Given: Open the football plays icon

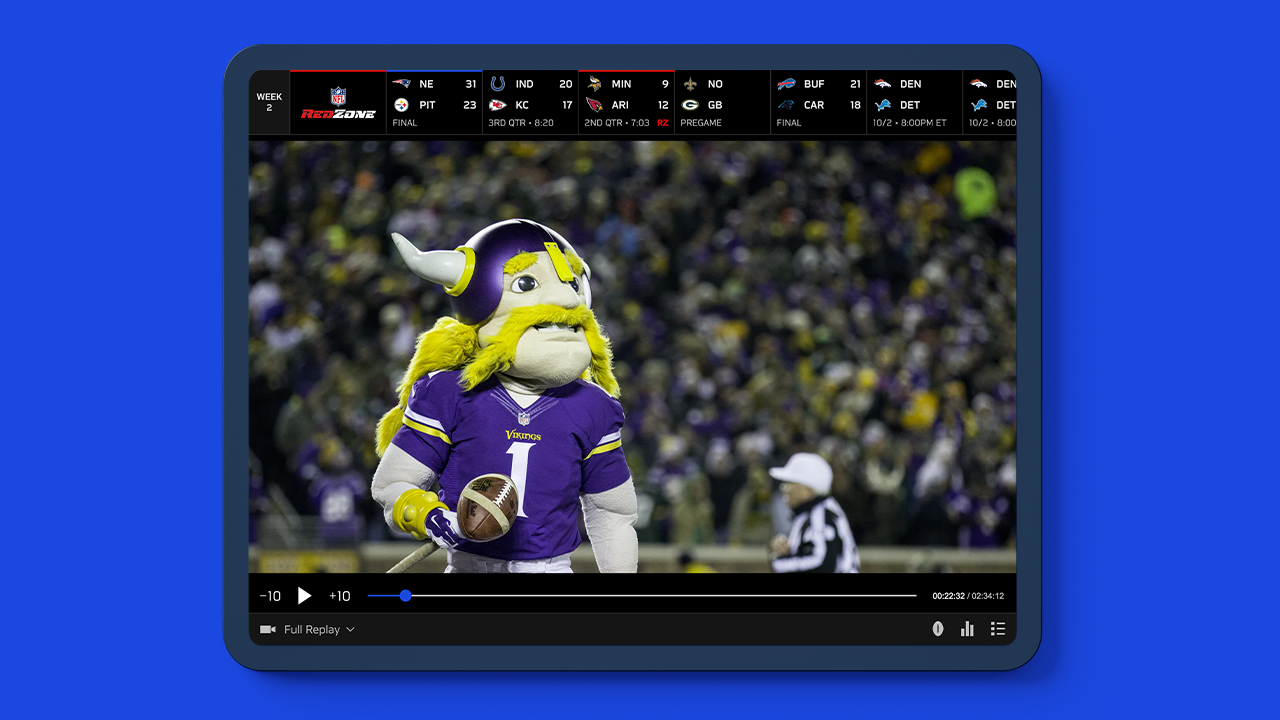Looking at the screenshot, I should point(938,629).
